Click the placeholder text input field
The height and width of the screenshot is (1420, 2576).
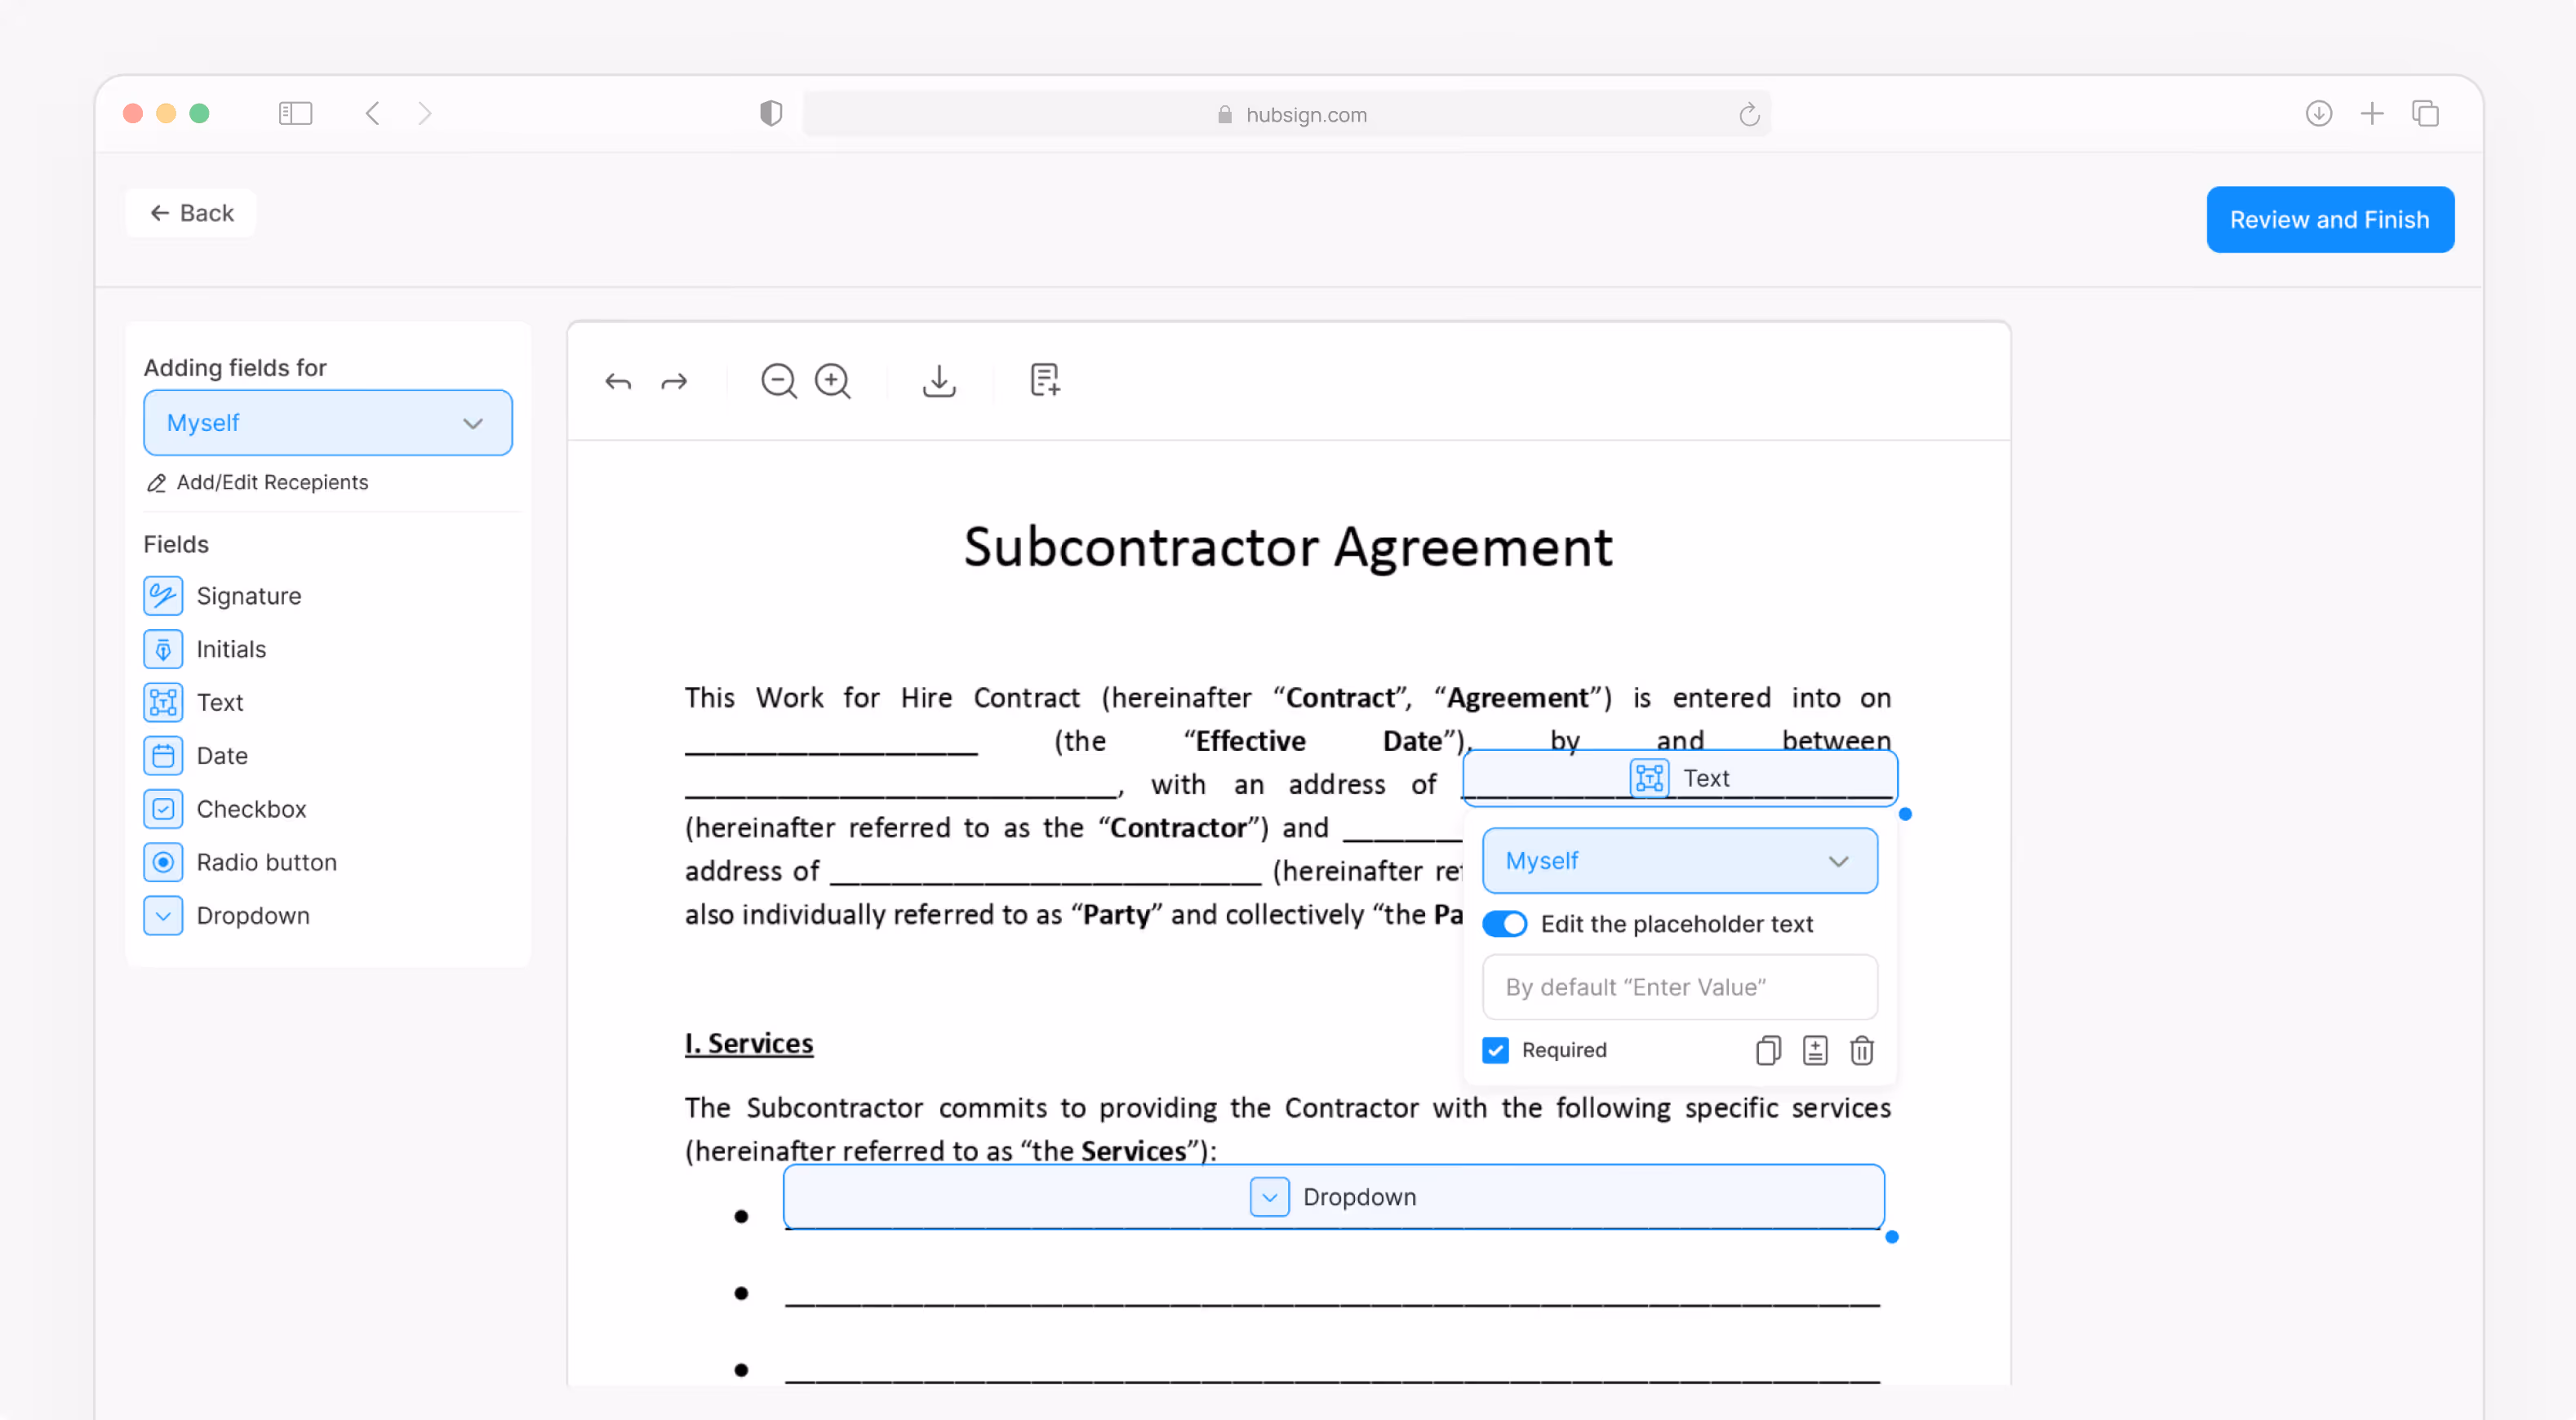[1679, 987]
